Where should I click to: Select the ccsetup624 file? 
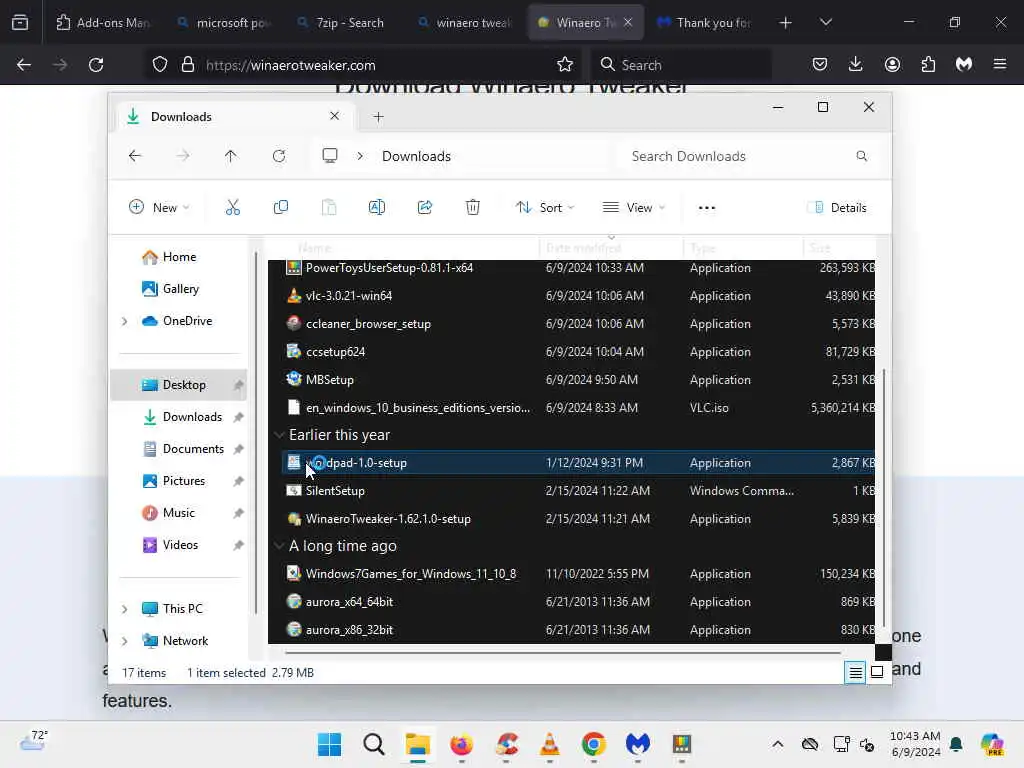click(579, 351)
